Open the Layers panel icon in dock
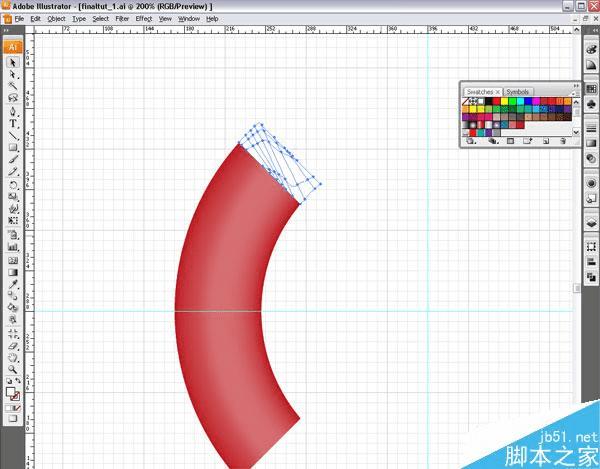This screenshot has height=469, width=600. point(591,222)
